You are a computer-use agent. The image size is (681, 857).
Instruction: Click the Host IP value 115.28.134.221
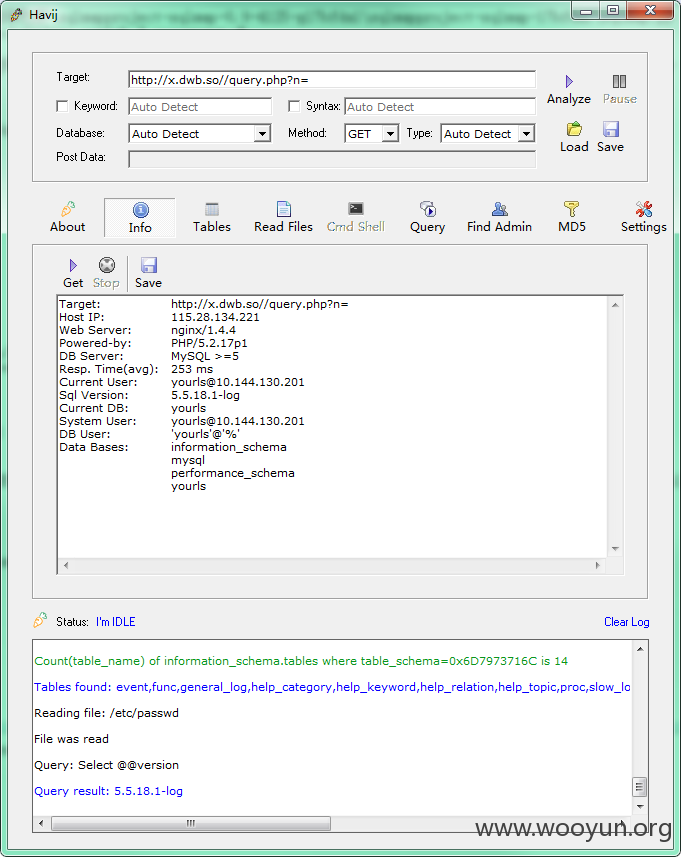(215, 317)
